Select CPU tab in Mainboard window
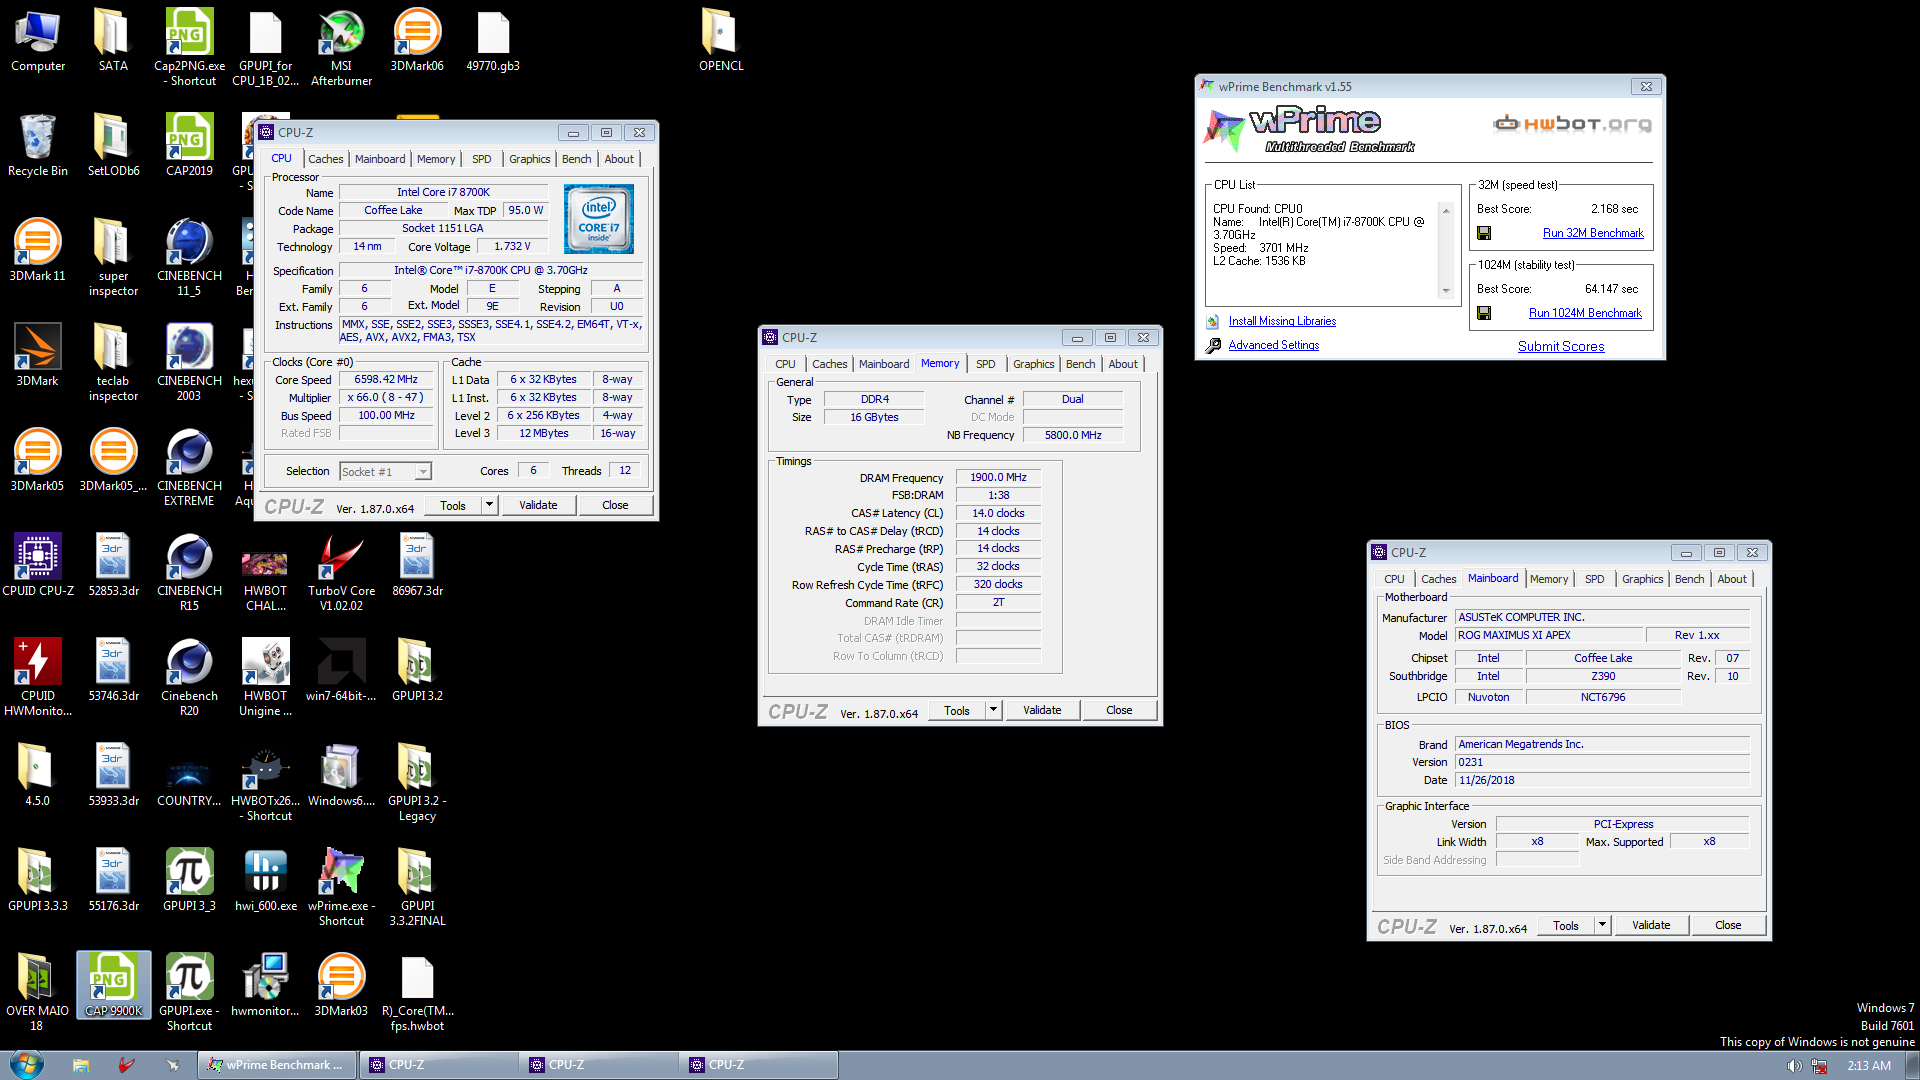 click(x=1394, y=579)
